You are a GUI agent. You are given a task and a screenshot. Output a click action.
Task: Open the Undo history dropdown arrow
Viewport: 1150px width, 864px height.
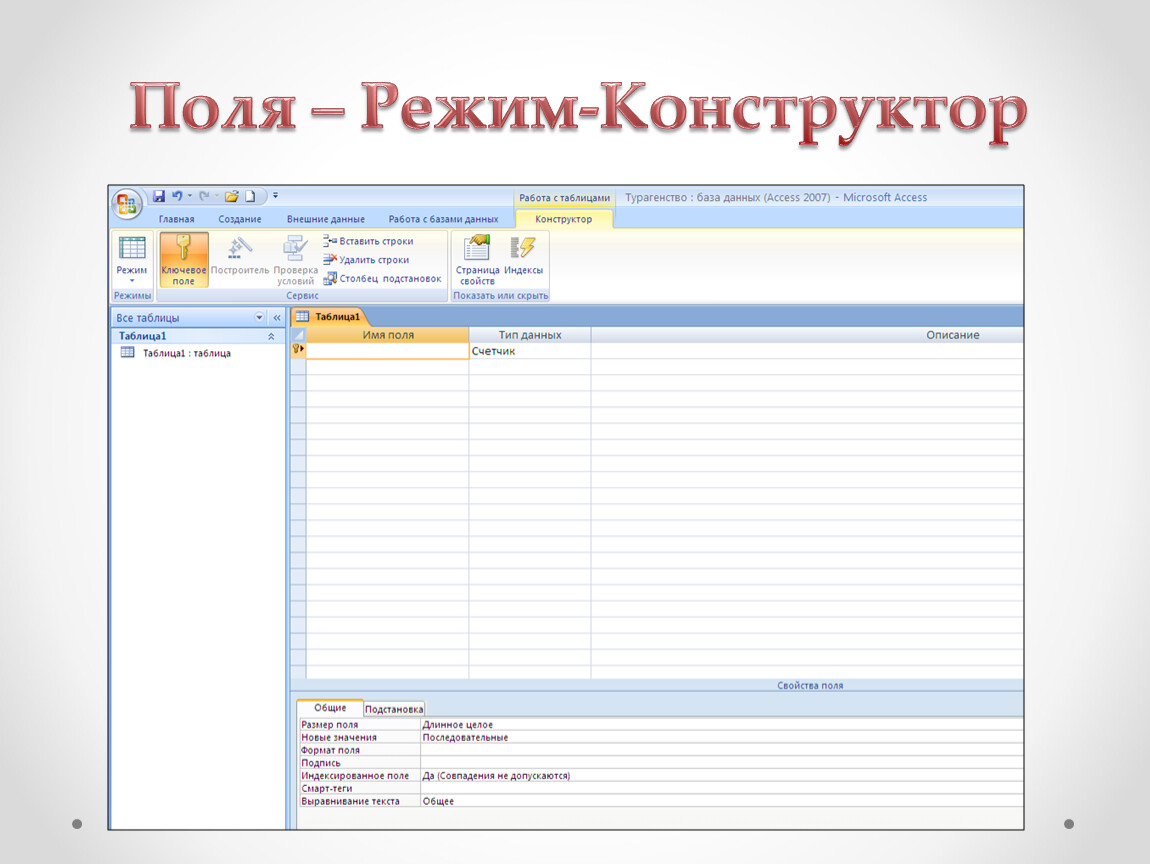(x=190, y=196)
